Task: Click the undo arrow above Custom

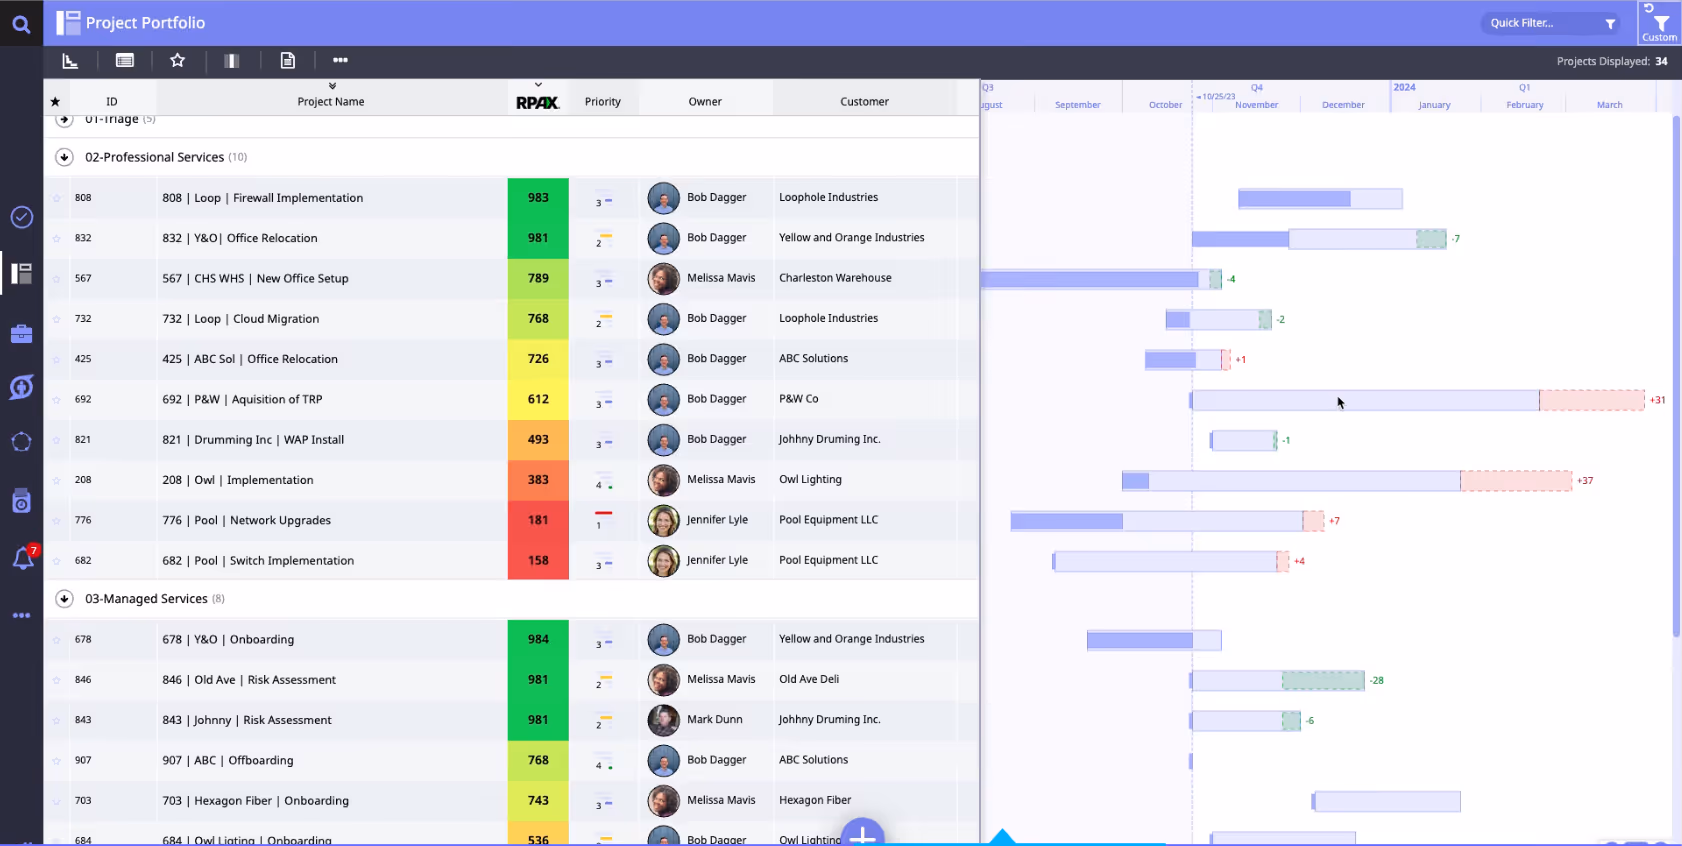Action: point(1649,7)
